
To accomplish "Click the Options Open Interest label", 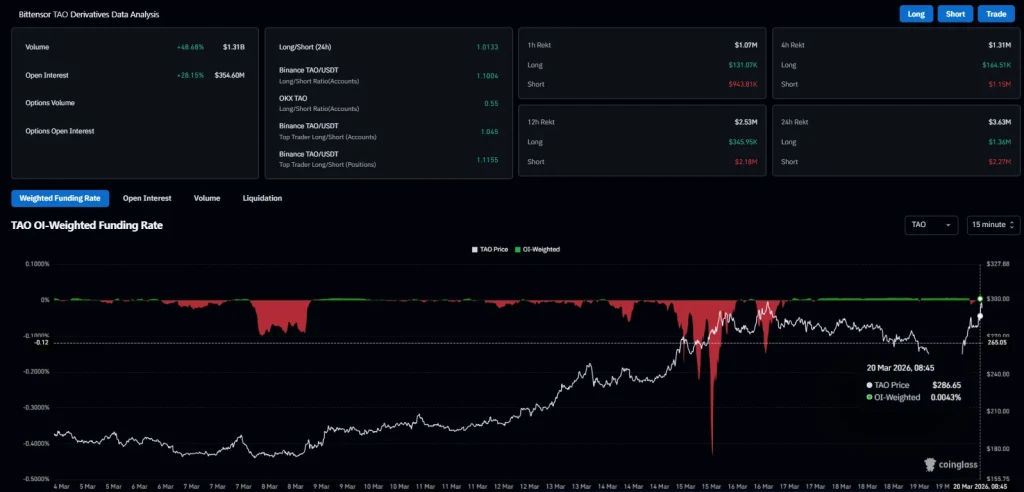I will (x=60, y=131).
